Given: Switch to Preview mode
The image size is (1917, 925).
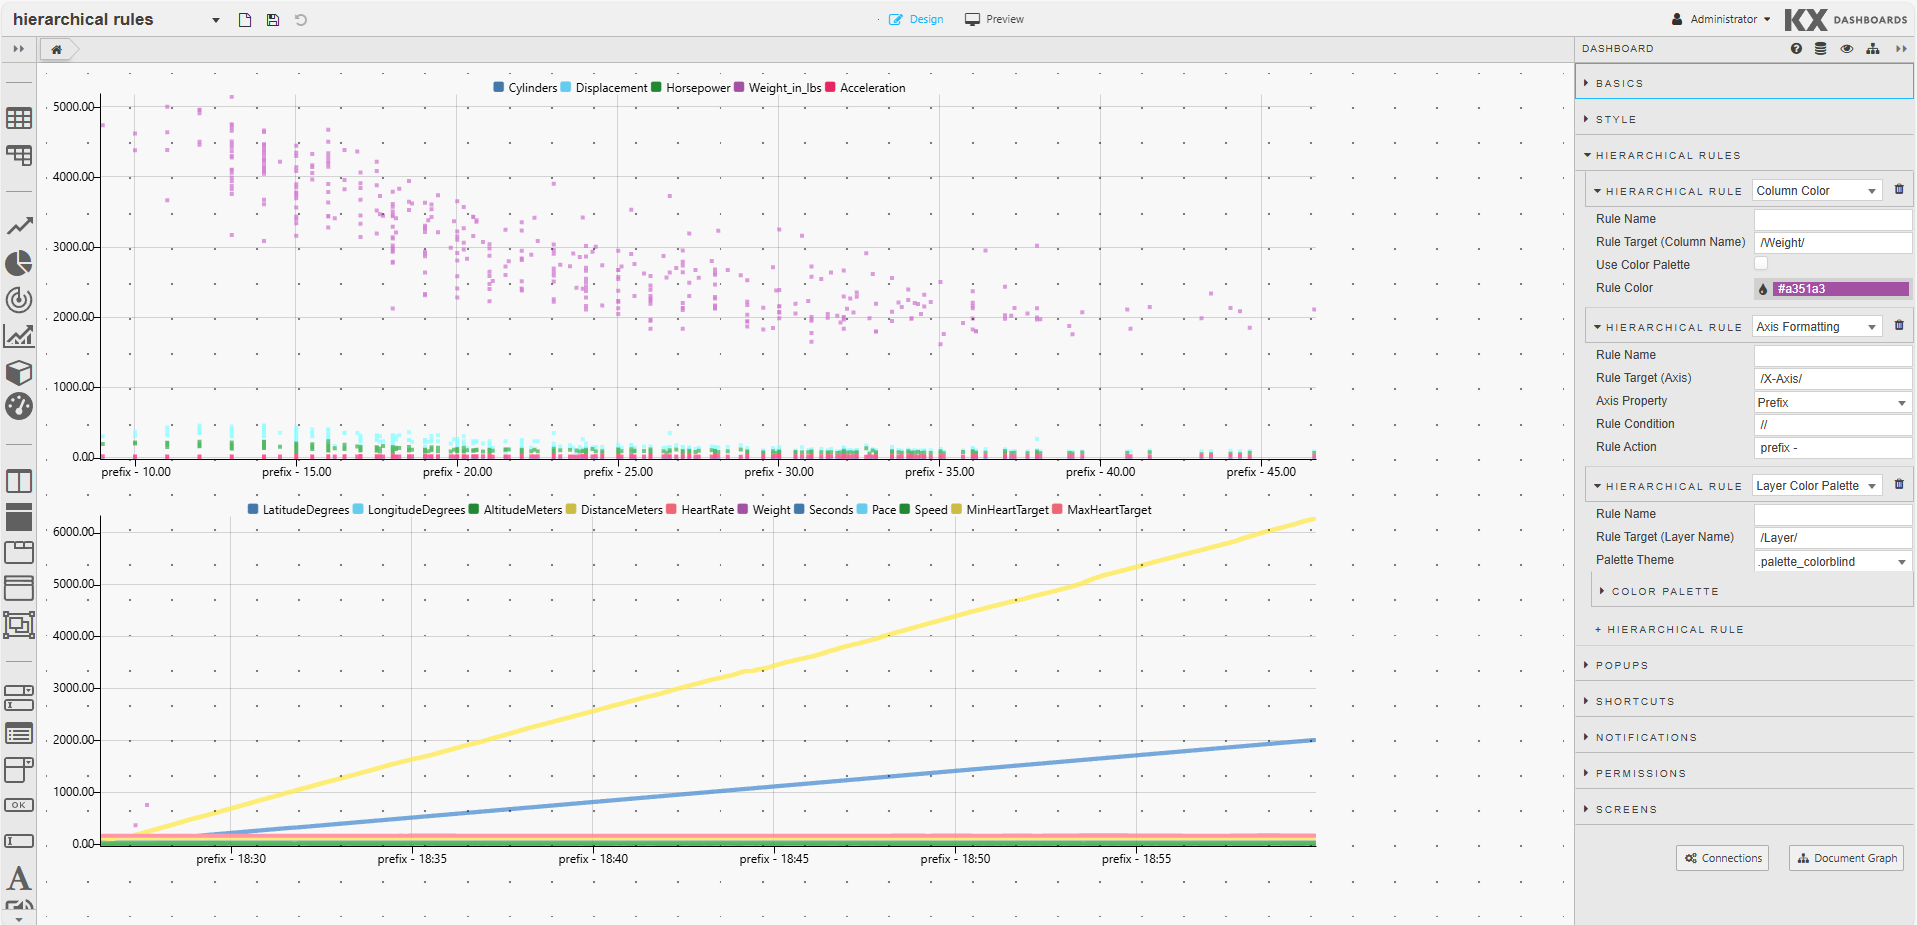Looking at the screenshot, I should tap(994, 20).
